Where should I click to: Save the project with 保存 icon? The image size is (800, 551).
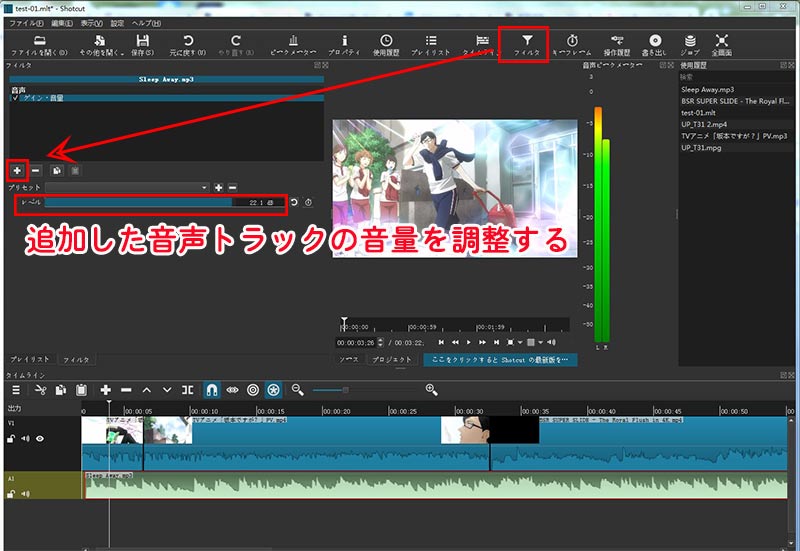[142, 45]
